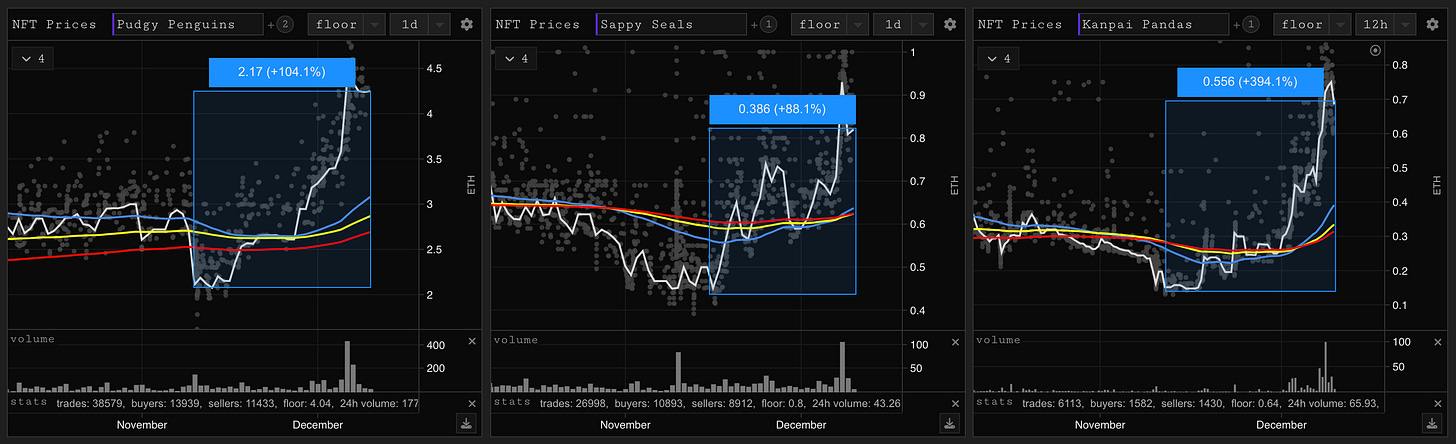Open settings gear in Pudgy Penguins panel
The width and height of the screenshot is (1456, 444).
(468, 24)
